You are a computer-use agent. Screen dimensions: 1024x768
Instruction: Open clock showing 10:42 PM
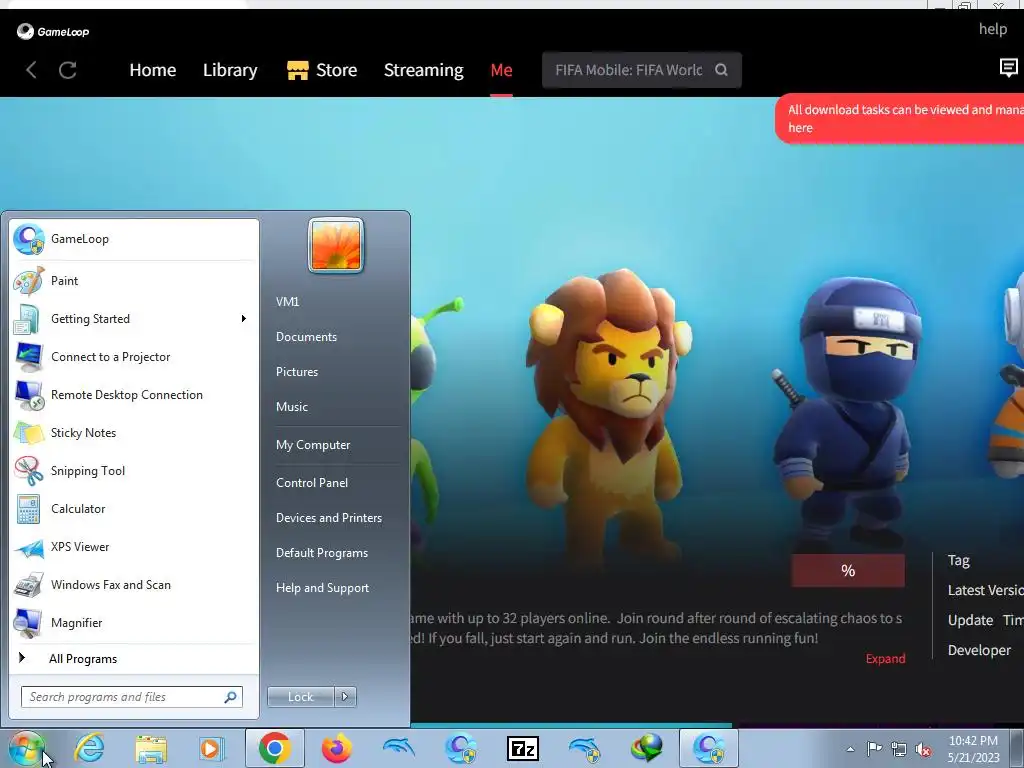point(974,749)
